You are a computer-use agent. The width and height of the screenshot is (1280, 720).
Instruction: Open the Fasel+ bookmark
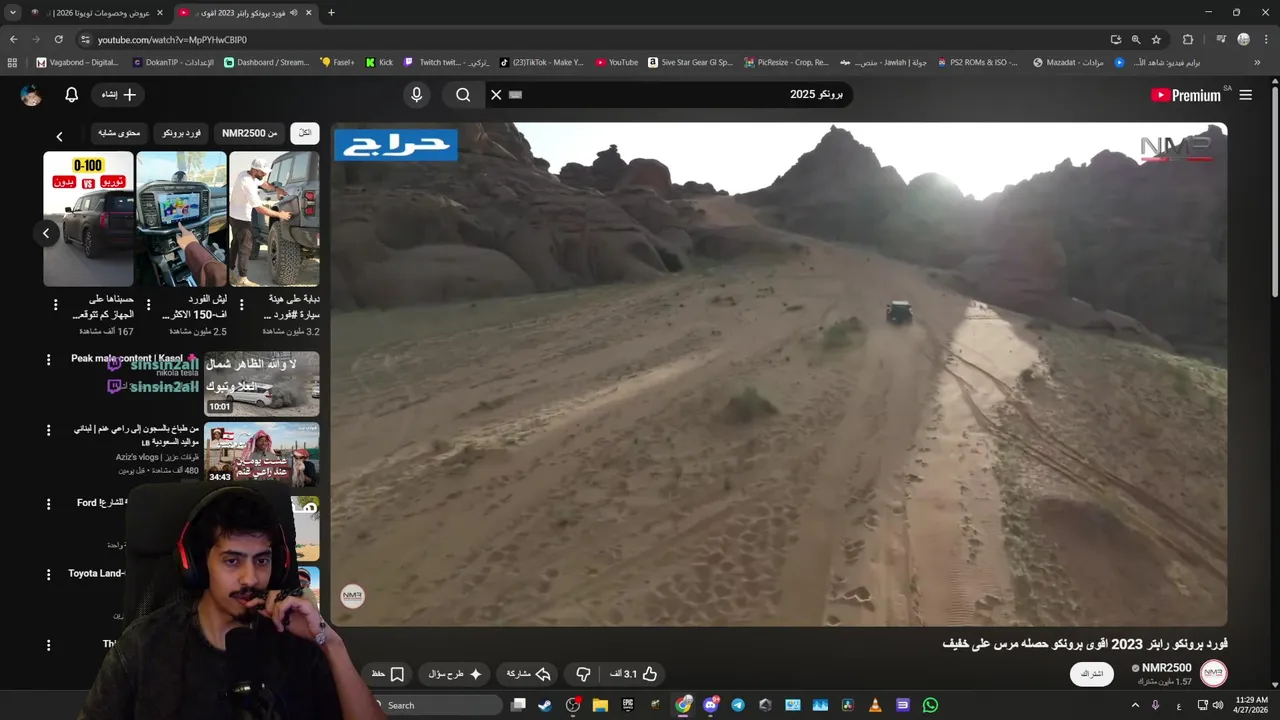pyautogui.click(x=338, y=62)
